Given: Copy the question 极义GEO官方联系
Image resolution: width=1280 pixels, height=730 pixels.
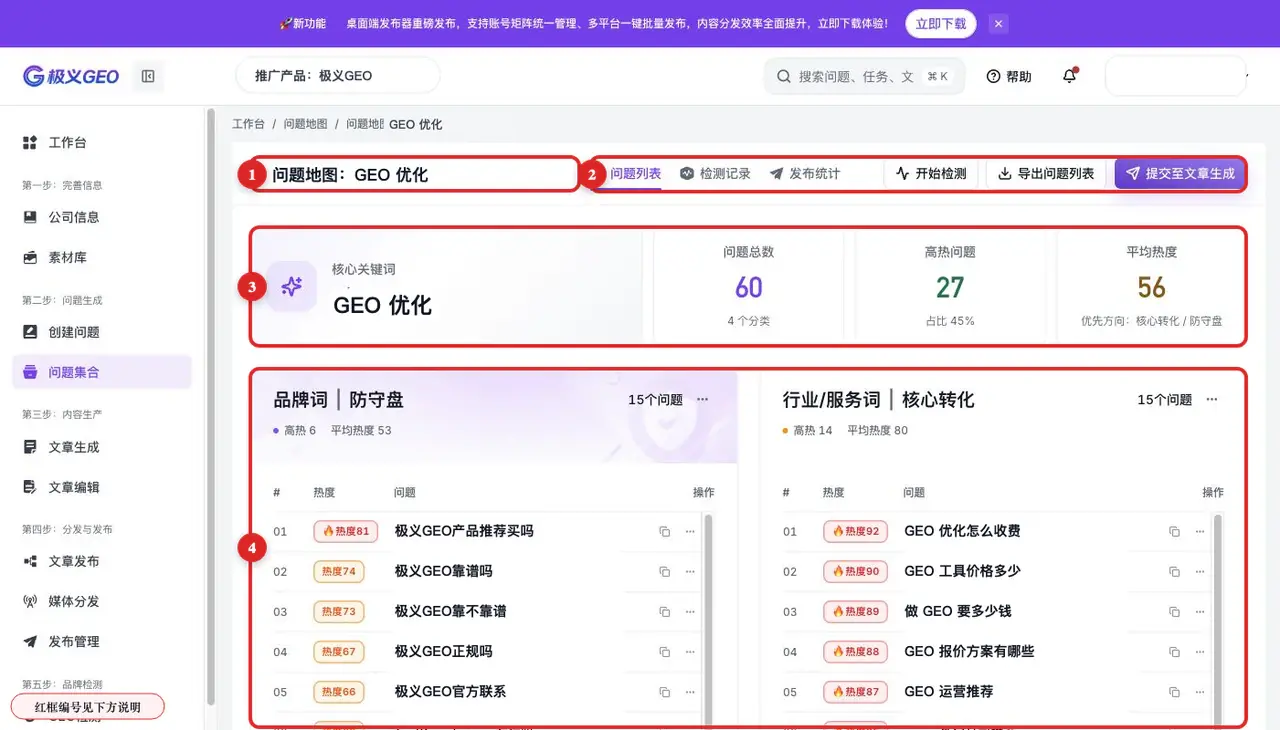Looking at the screenshot, I should pyautogui.click(x=664, y=691).
